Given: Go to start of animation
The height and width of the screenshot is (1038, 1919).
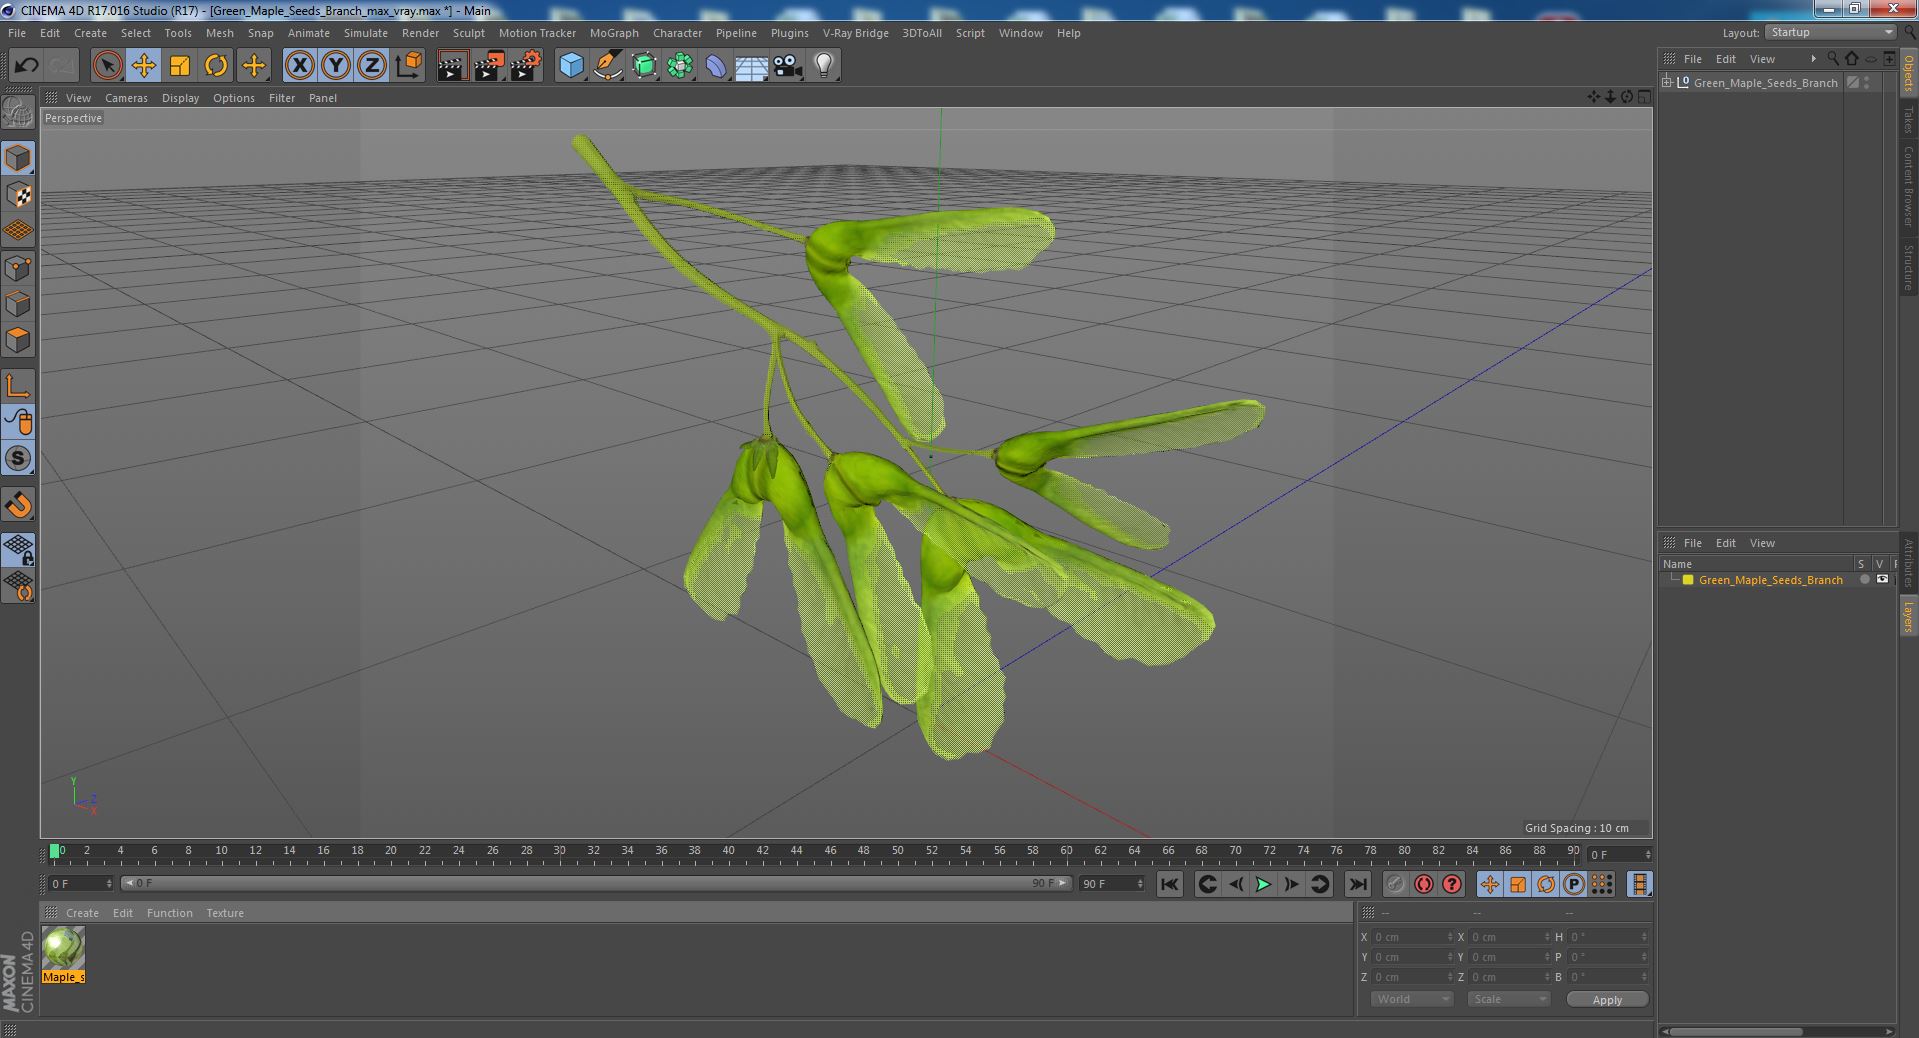Looking at the screenshot, I should click(x=1169, y=884).
